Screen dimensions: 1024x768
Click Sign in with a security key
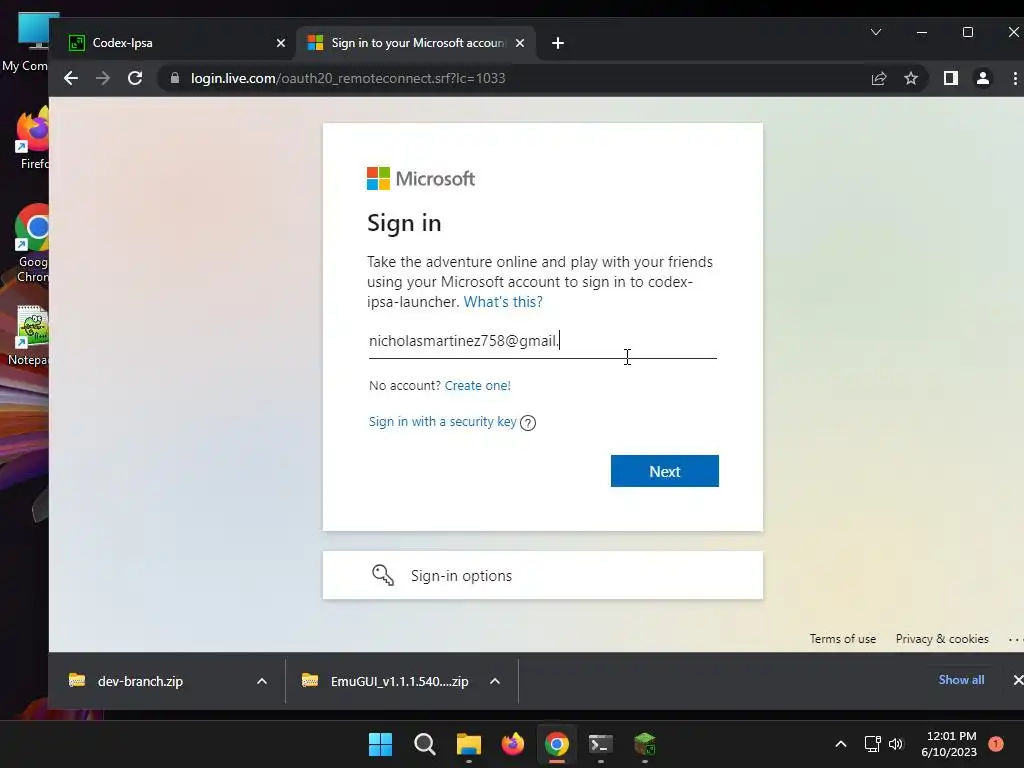click(x=442, y=421)
